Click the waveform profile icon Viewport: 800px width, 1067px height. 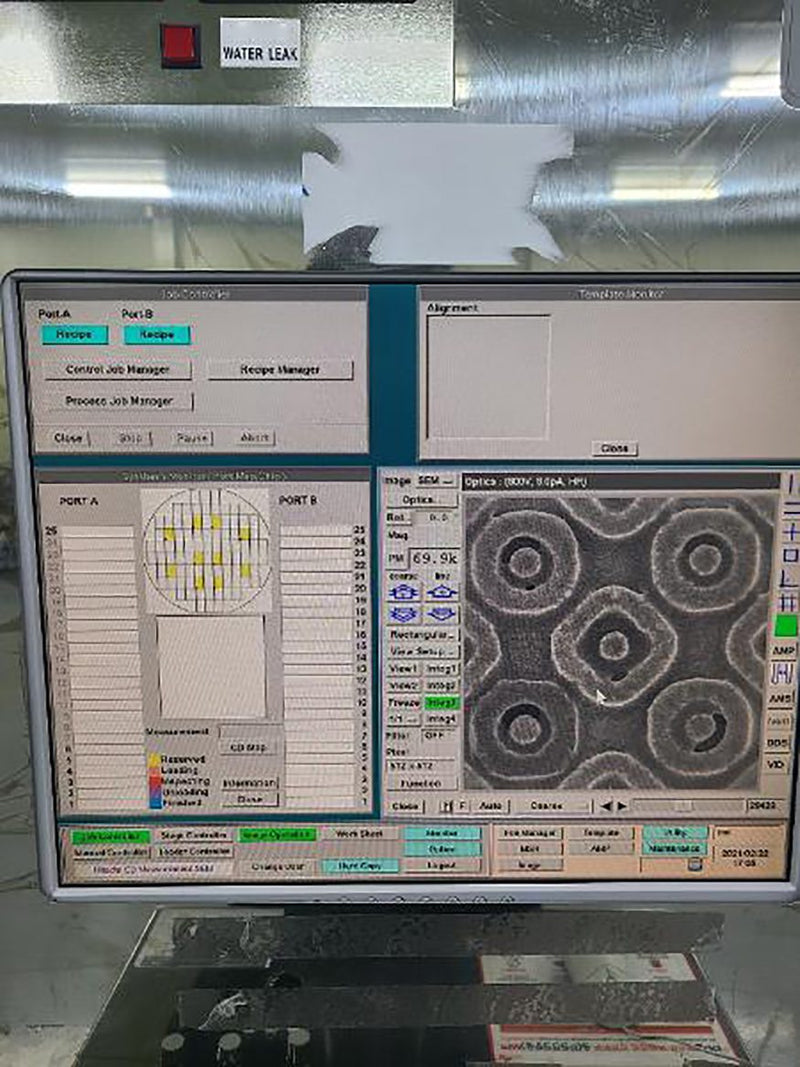coord(782,674)
